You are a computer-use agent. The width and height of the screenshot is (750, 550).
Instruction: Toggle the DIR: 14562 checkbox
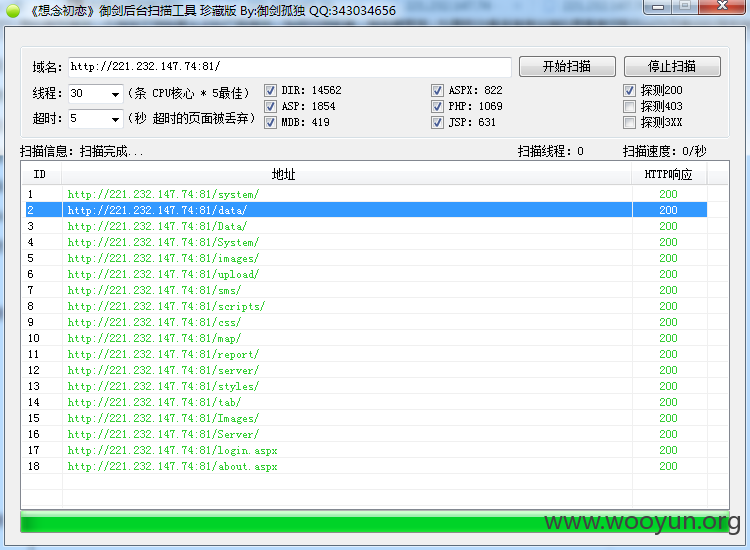coord(270,90)
